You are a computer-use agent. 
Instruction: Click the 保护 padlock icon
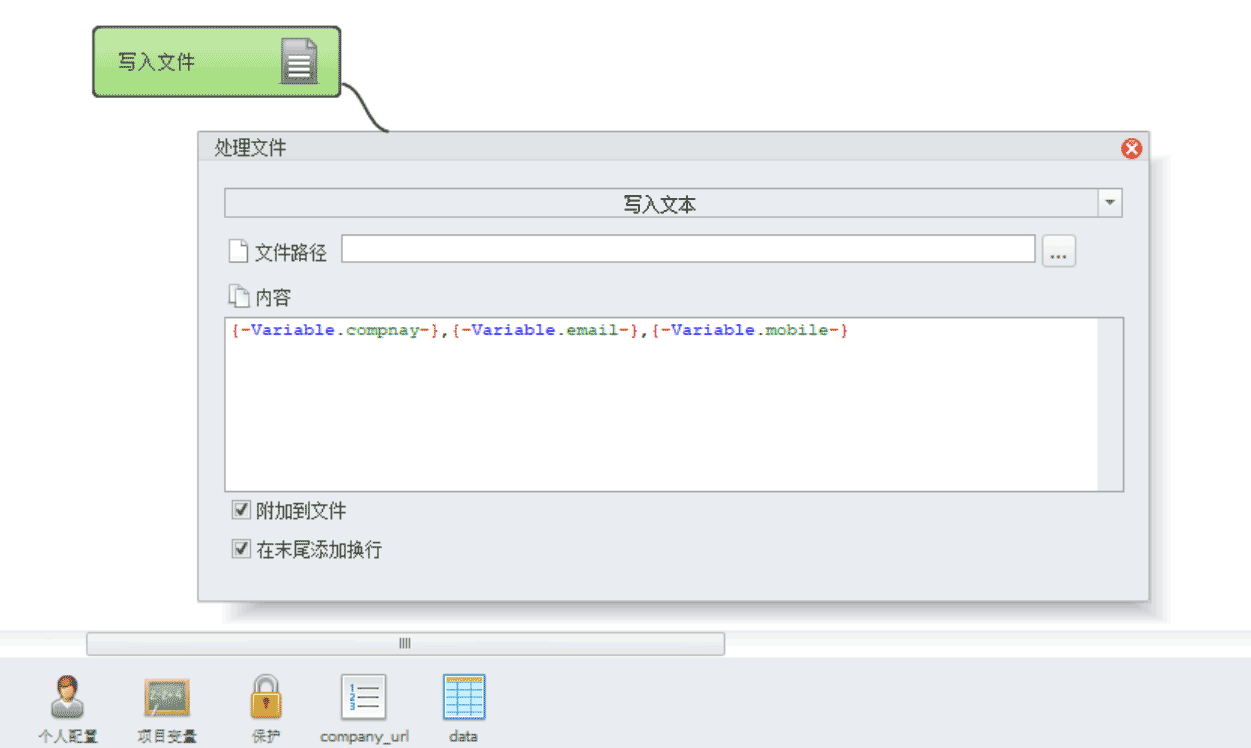(x=266, y=697)
